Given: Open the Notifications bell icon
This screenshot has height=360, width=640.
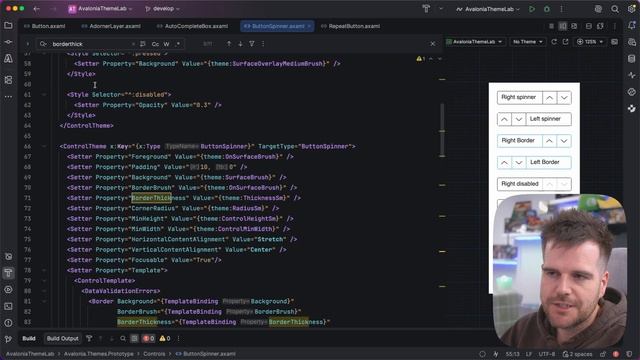Looking at the screenshot, I should point(632,25).
